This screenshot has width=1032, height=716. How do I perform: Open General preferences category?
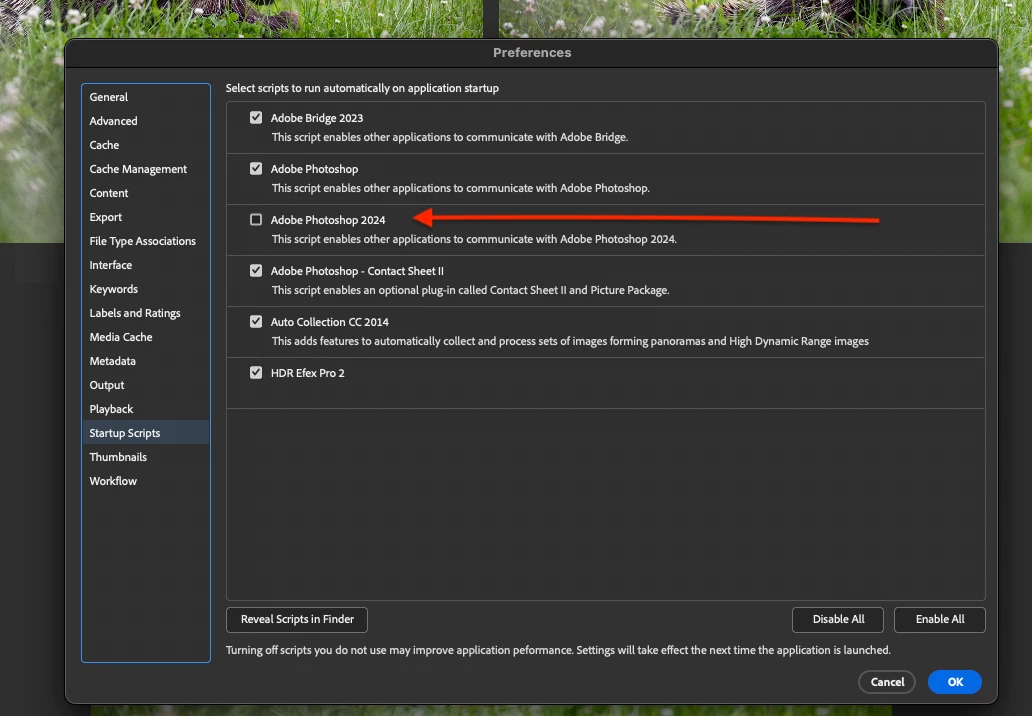pos(145,97)
